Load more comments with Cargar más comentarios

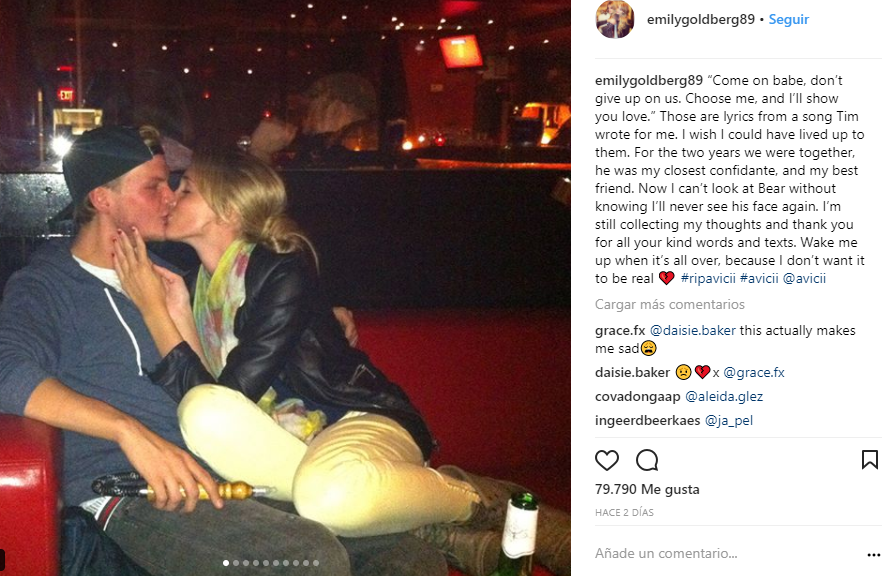coord(669,304)
